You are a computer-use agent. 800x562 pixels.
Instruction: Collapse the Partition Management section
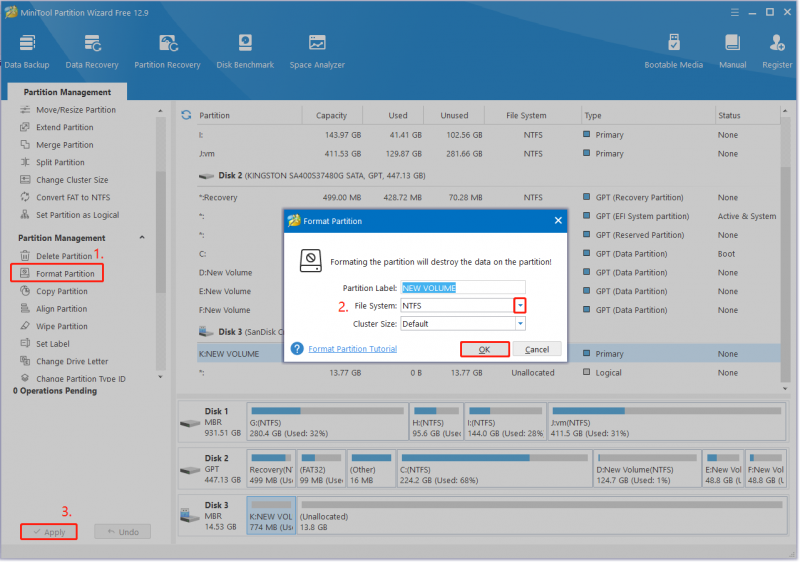[x=142, y=238]
